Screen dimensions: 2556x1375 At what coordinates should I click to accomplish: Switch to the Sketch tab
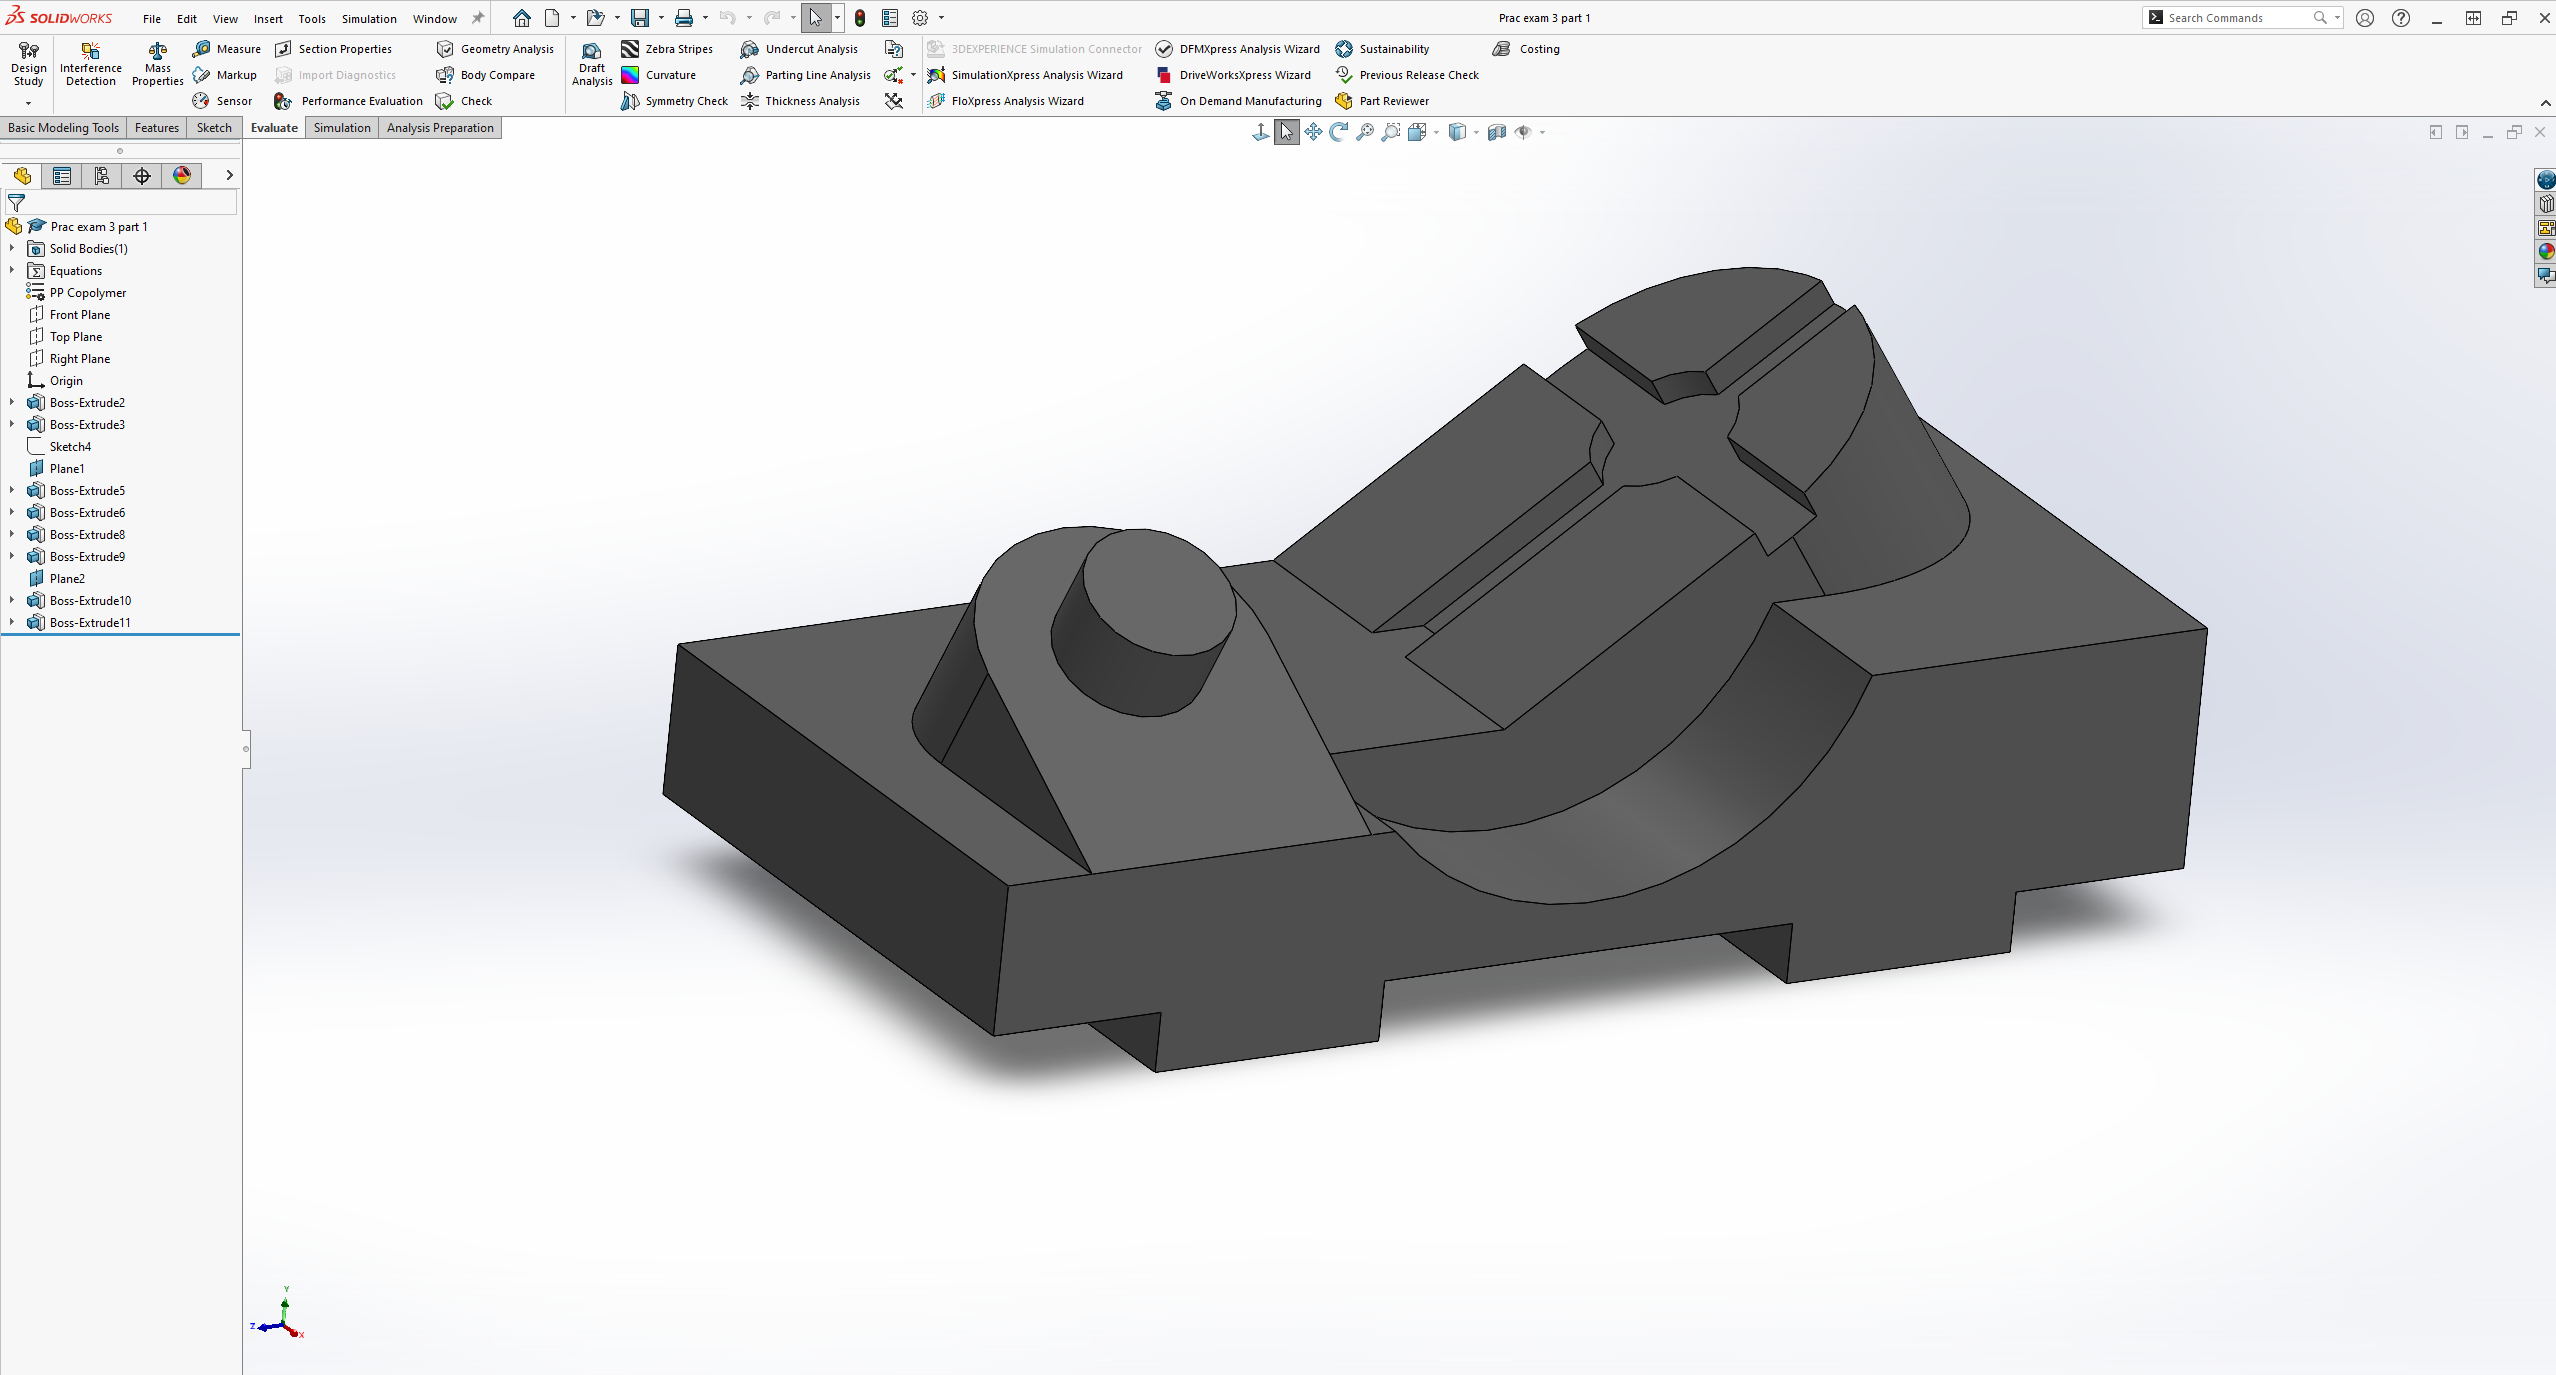coord(214,128)
